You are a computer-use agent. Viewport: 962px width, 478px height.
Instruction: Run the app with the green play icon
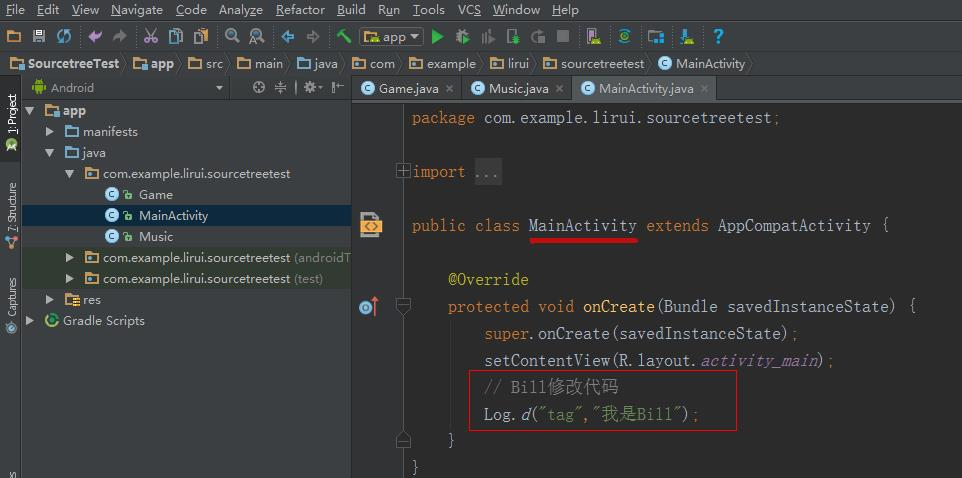[437, 37]
